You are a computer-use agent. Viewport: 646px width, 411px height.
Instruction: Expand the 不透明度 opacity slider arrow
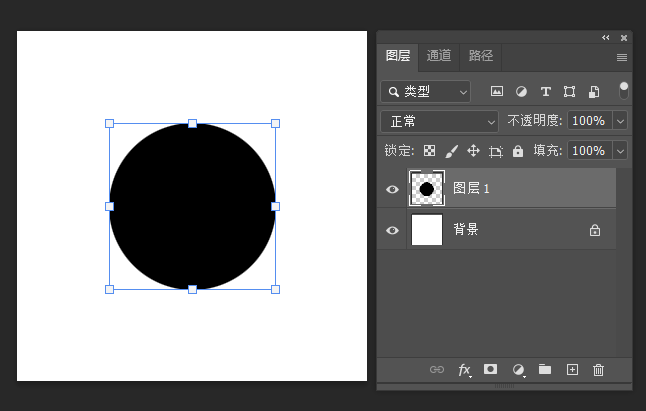(620, 121)
